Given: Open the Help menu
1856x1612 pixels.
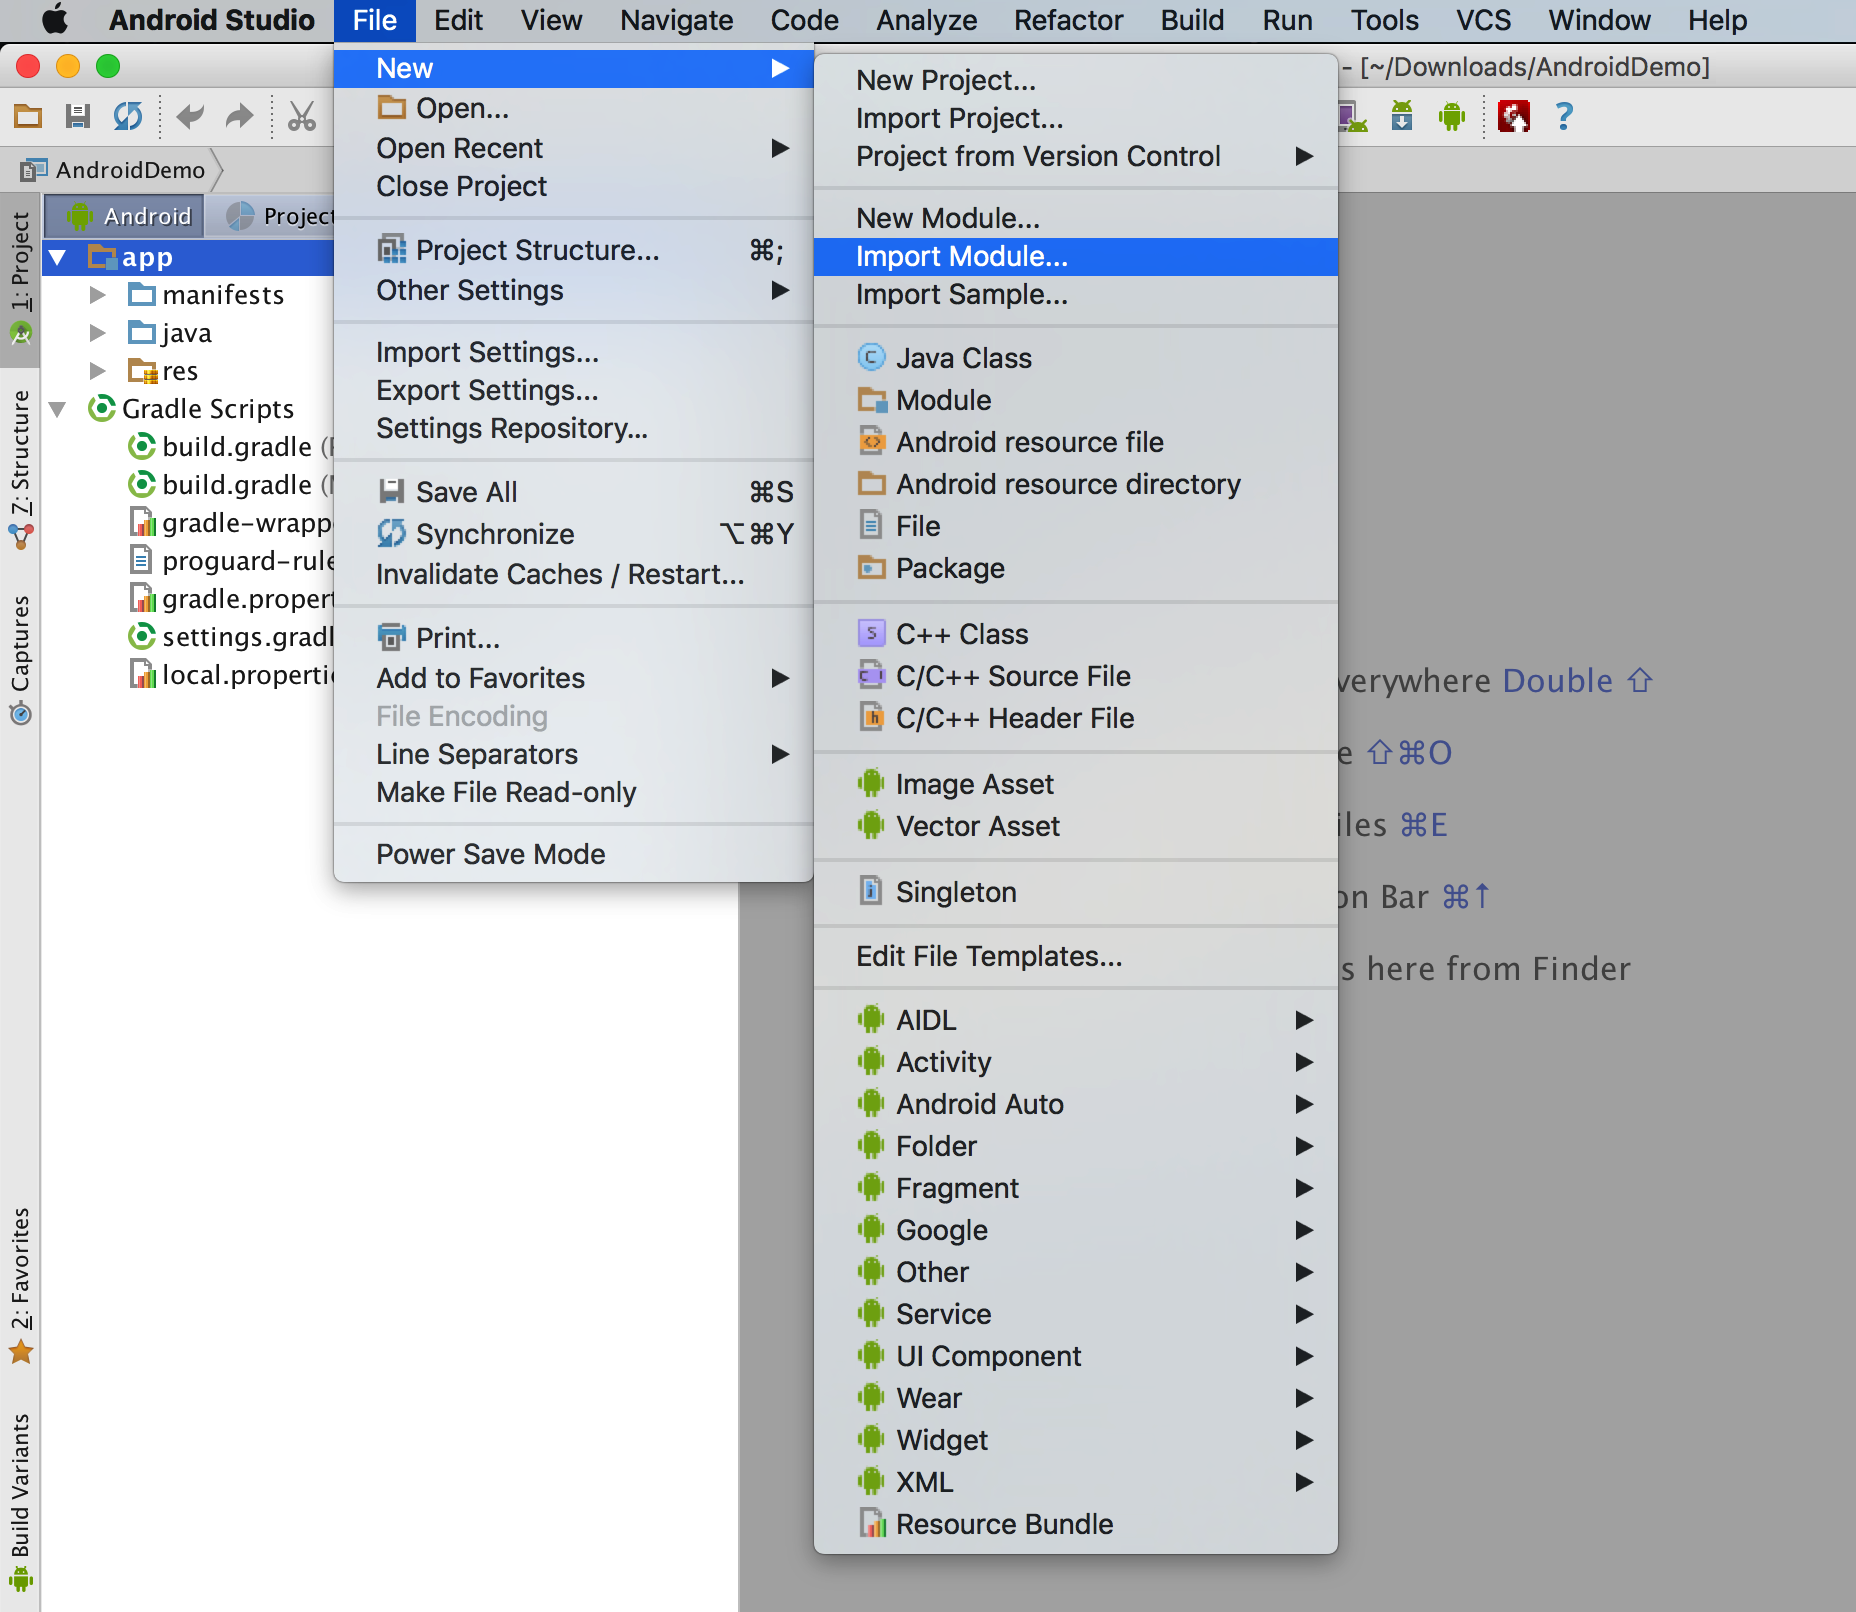Looking at the screenshot, I should [1717, 20].
